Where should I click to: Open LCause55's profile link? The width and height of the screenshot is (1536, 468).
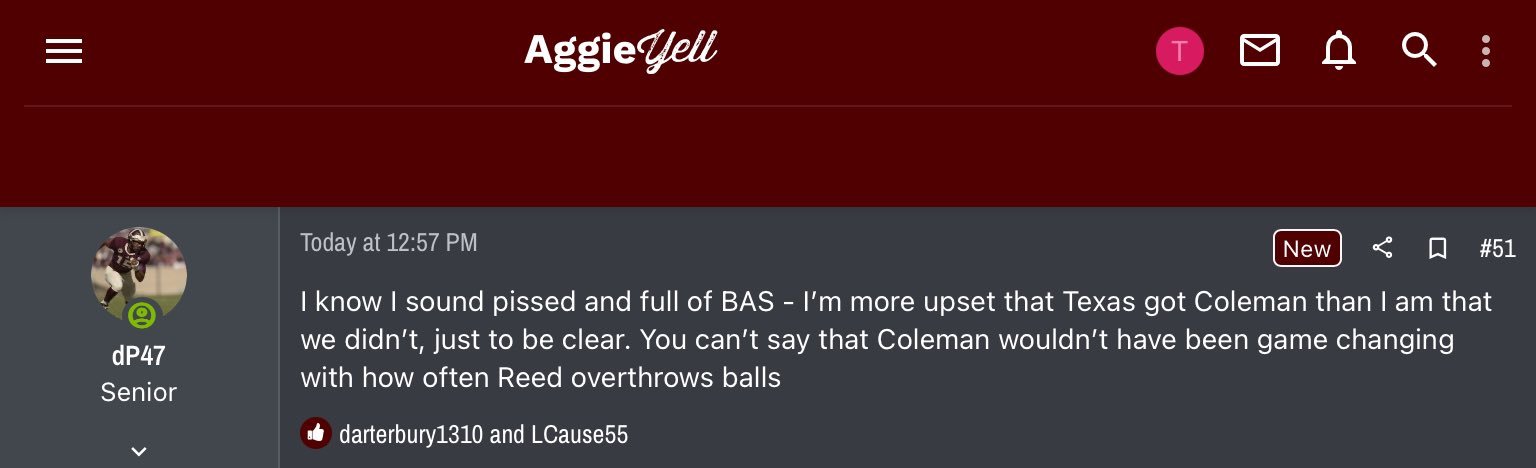click(x=579, y=434)
